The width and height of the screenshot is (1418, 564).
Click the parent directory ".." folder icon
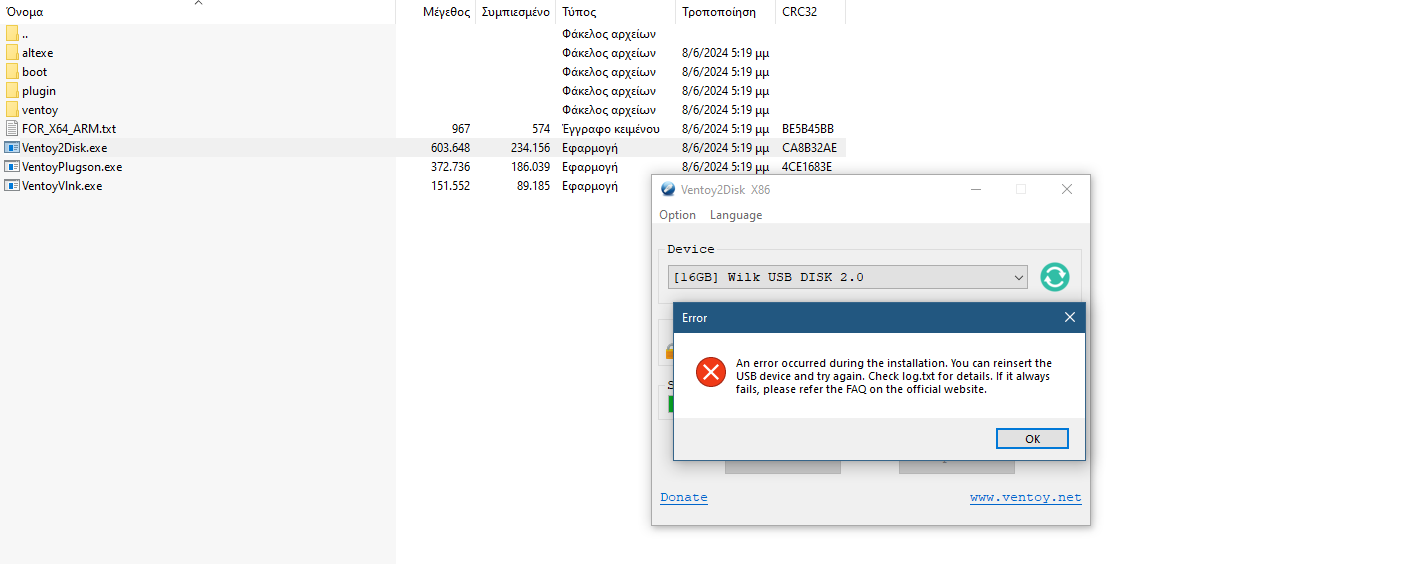(x=12, y=34)
